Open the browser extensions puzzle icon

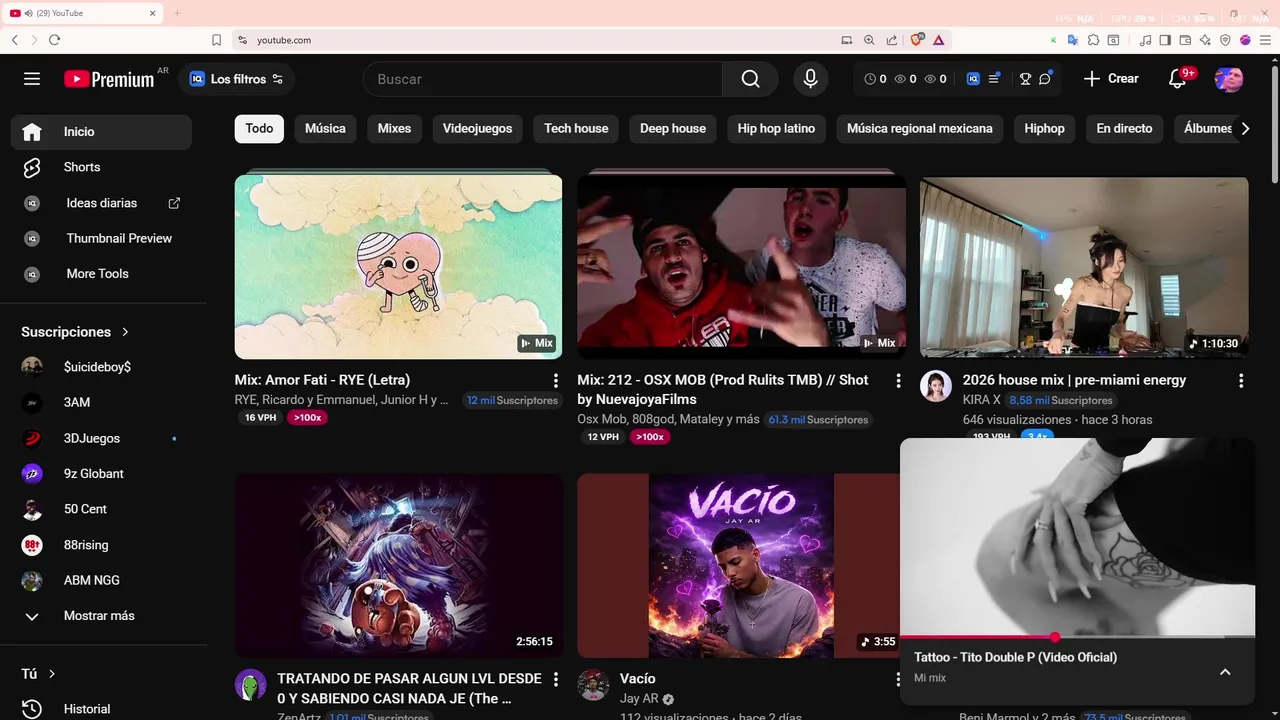[x=1093, y=40]
